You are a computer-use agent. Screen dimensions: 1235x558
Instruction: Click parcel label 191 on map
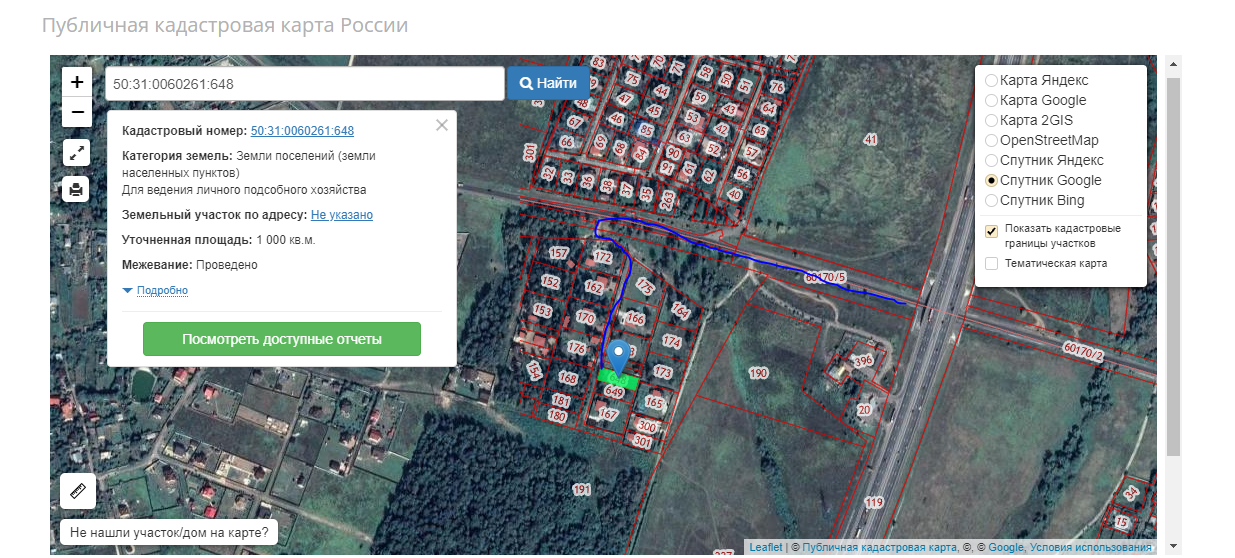pyautogui.click(x=582, y=490)
